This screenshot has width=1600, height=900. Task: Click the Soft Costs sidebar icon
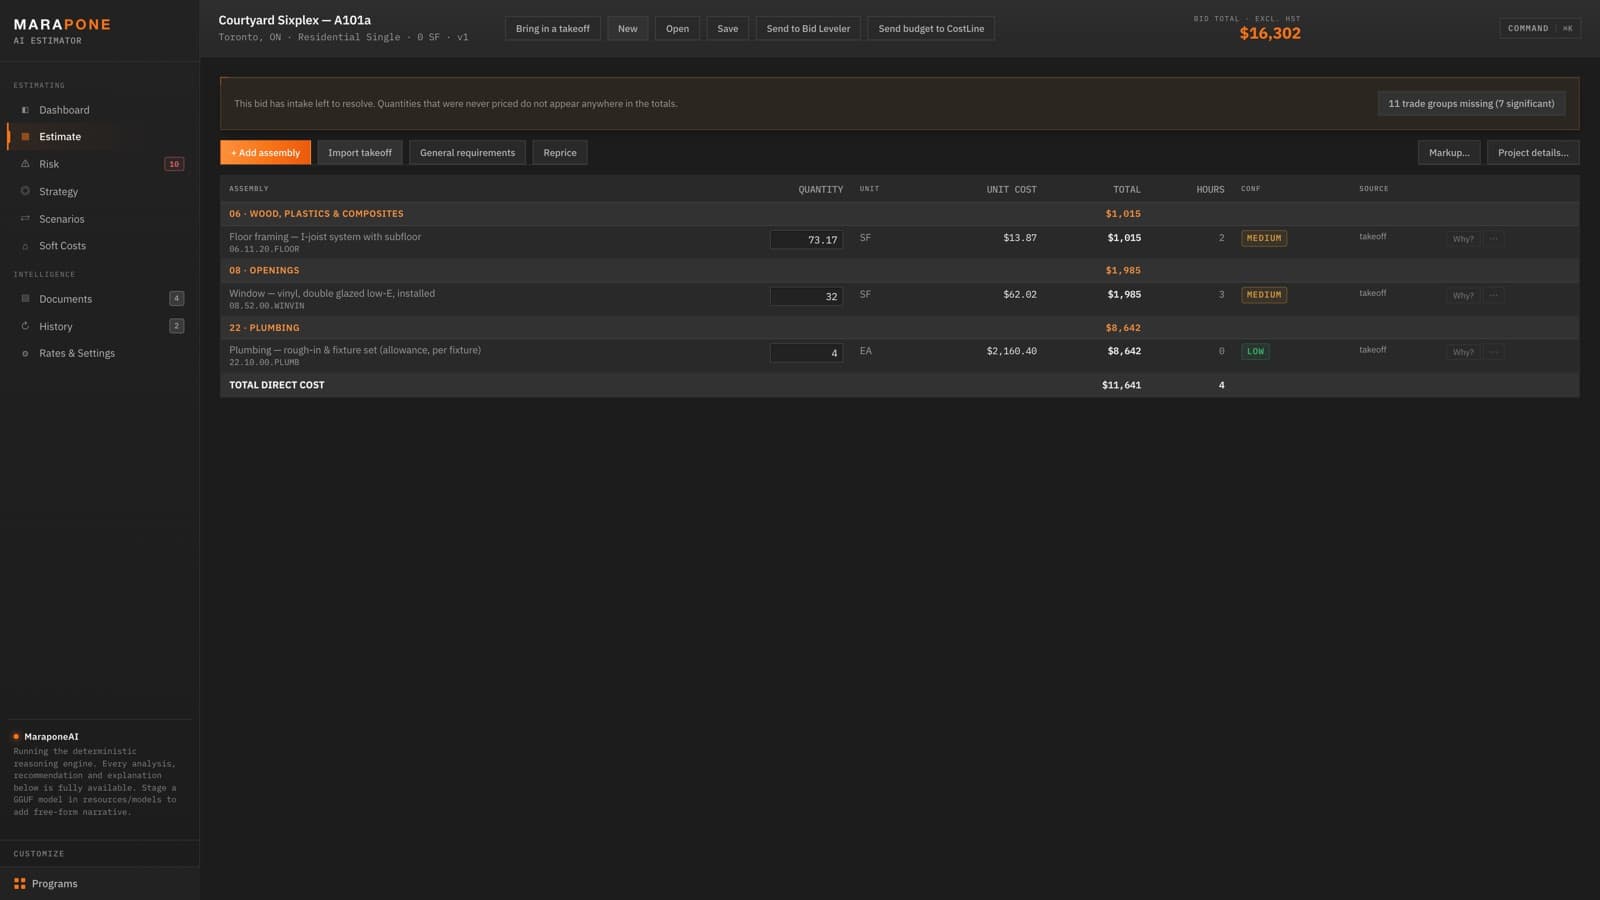[x=25, y=246]
